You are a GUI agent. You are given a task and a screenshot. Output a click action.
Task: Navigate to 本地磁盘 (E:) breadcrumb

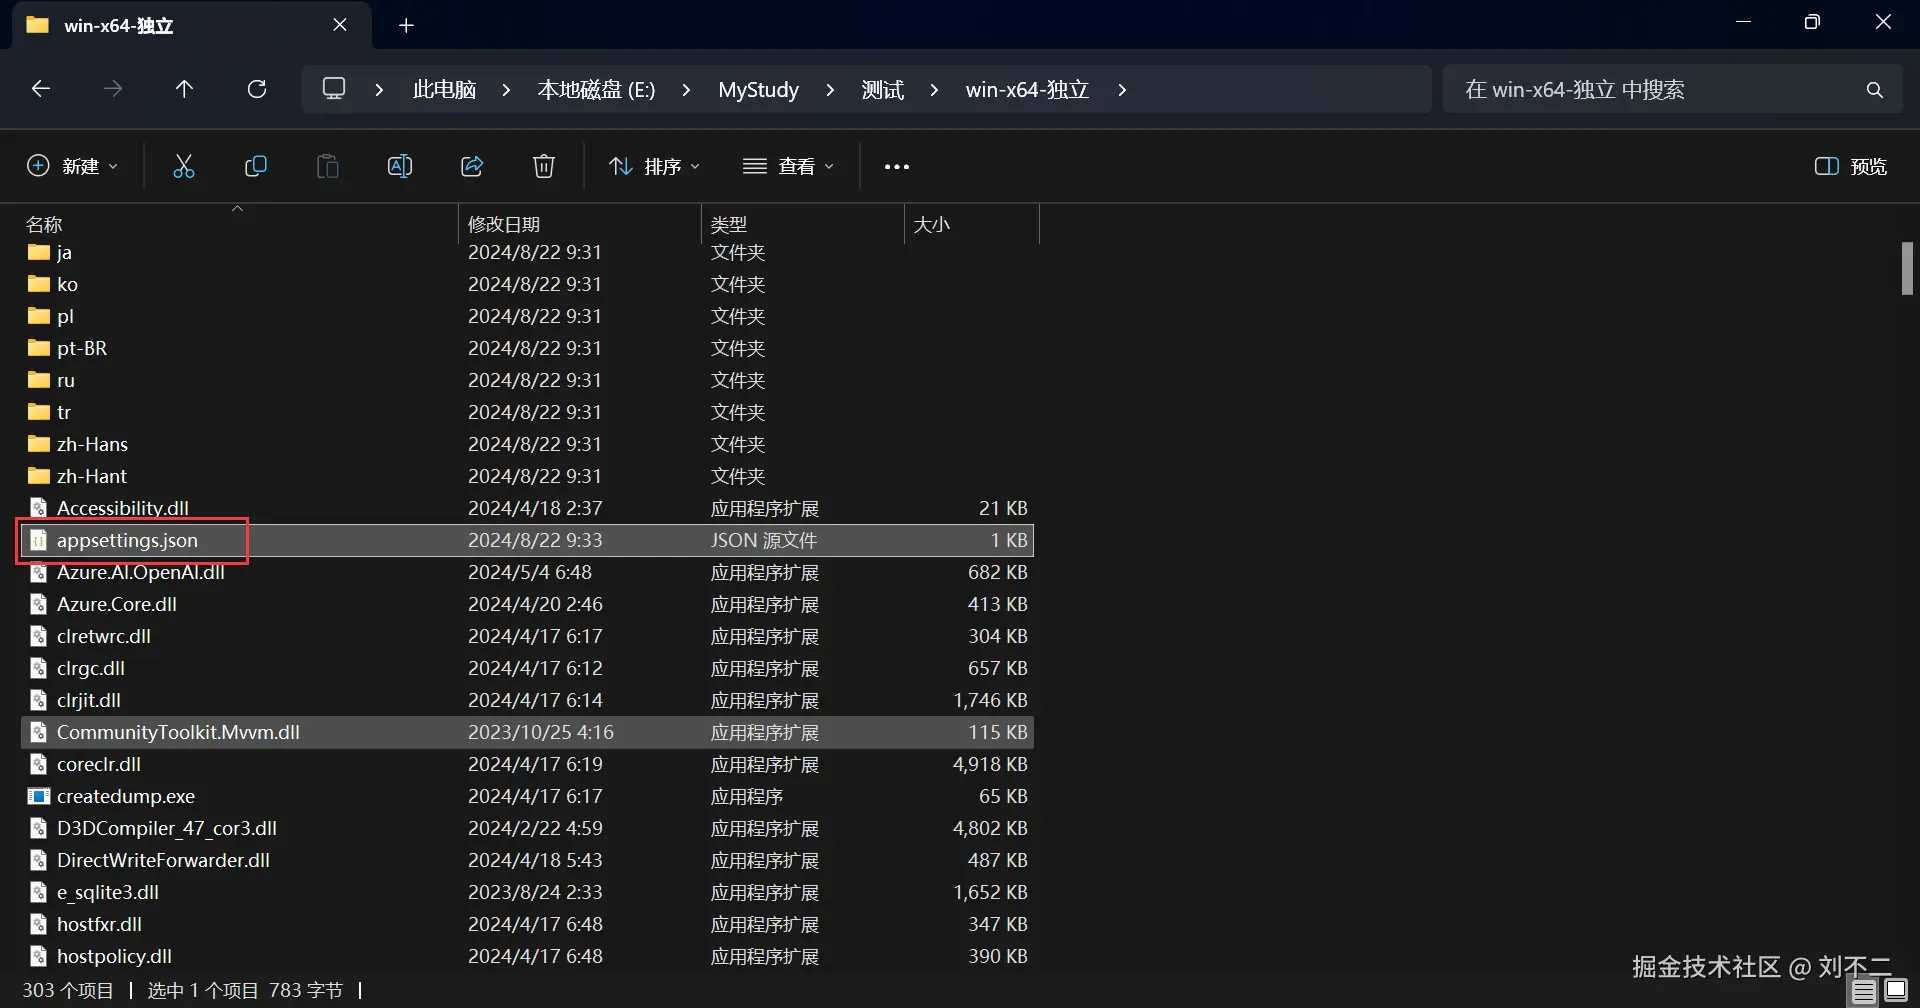click(597, 90)
